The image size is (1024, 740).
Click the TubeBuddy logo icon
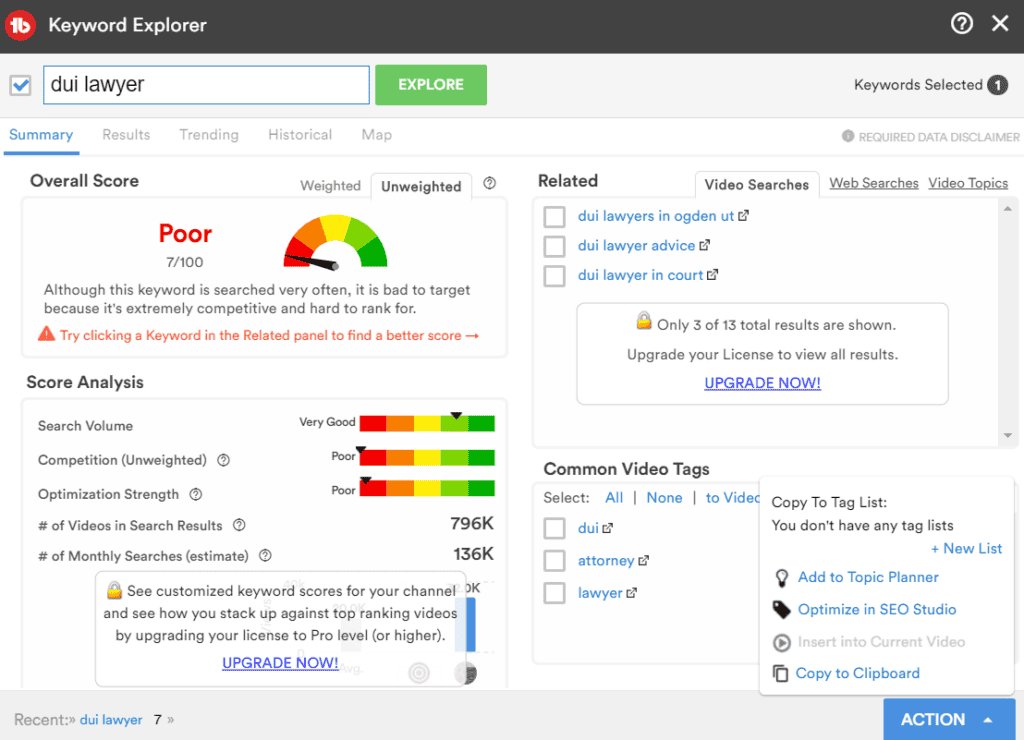[x=20, y=25]
